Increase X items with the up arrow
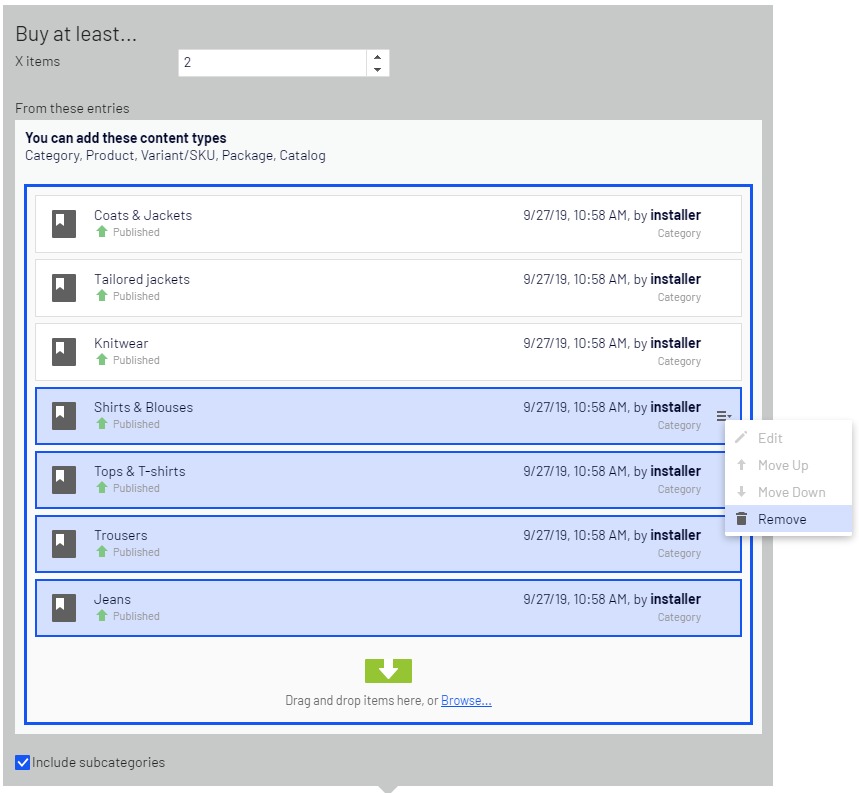Image resolution: width=859 pixels, height=793 pixels. pyautogui.click(x=377, y=57)
